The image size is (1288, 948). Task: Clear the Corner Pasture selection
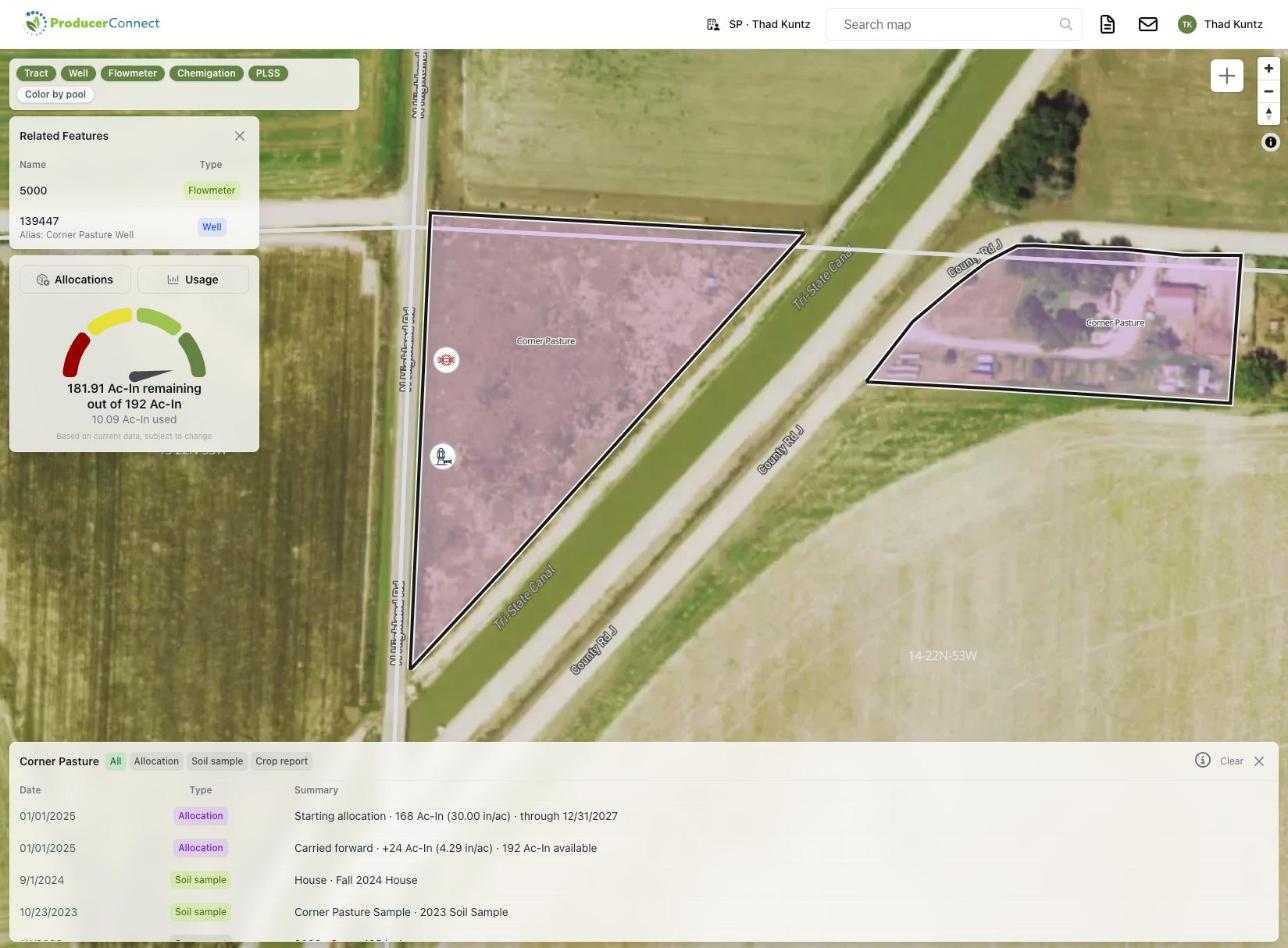tap(1231, 761)
